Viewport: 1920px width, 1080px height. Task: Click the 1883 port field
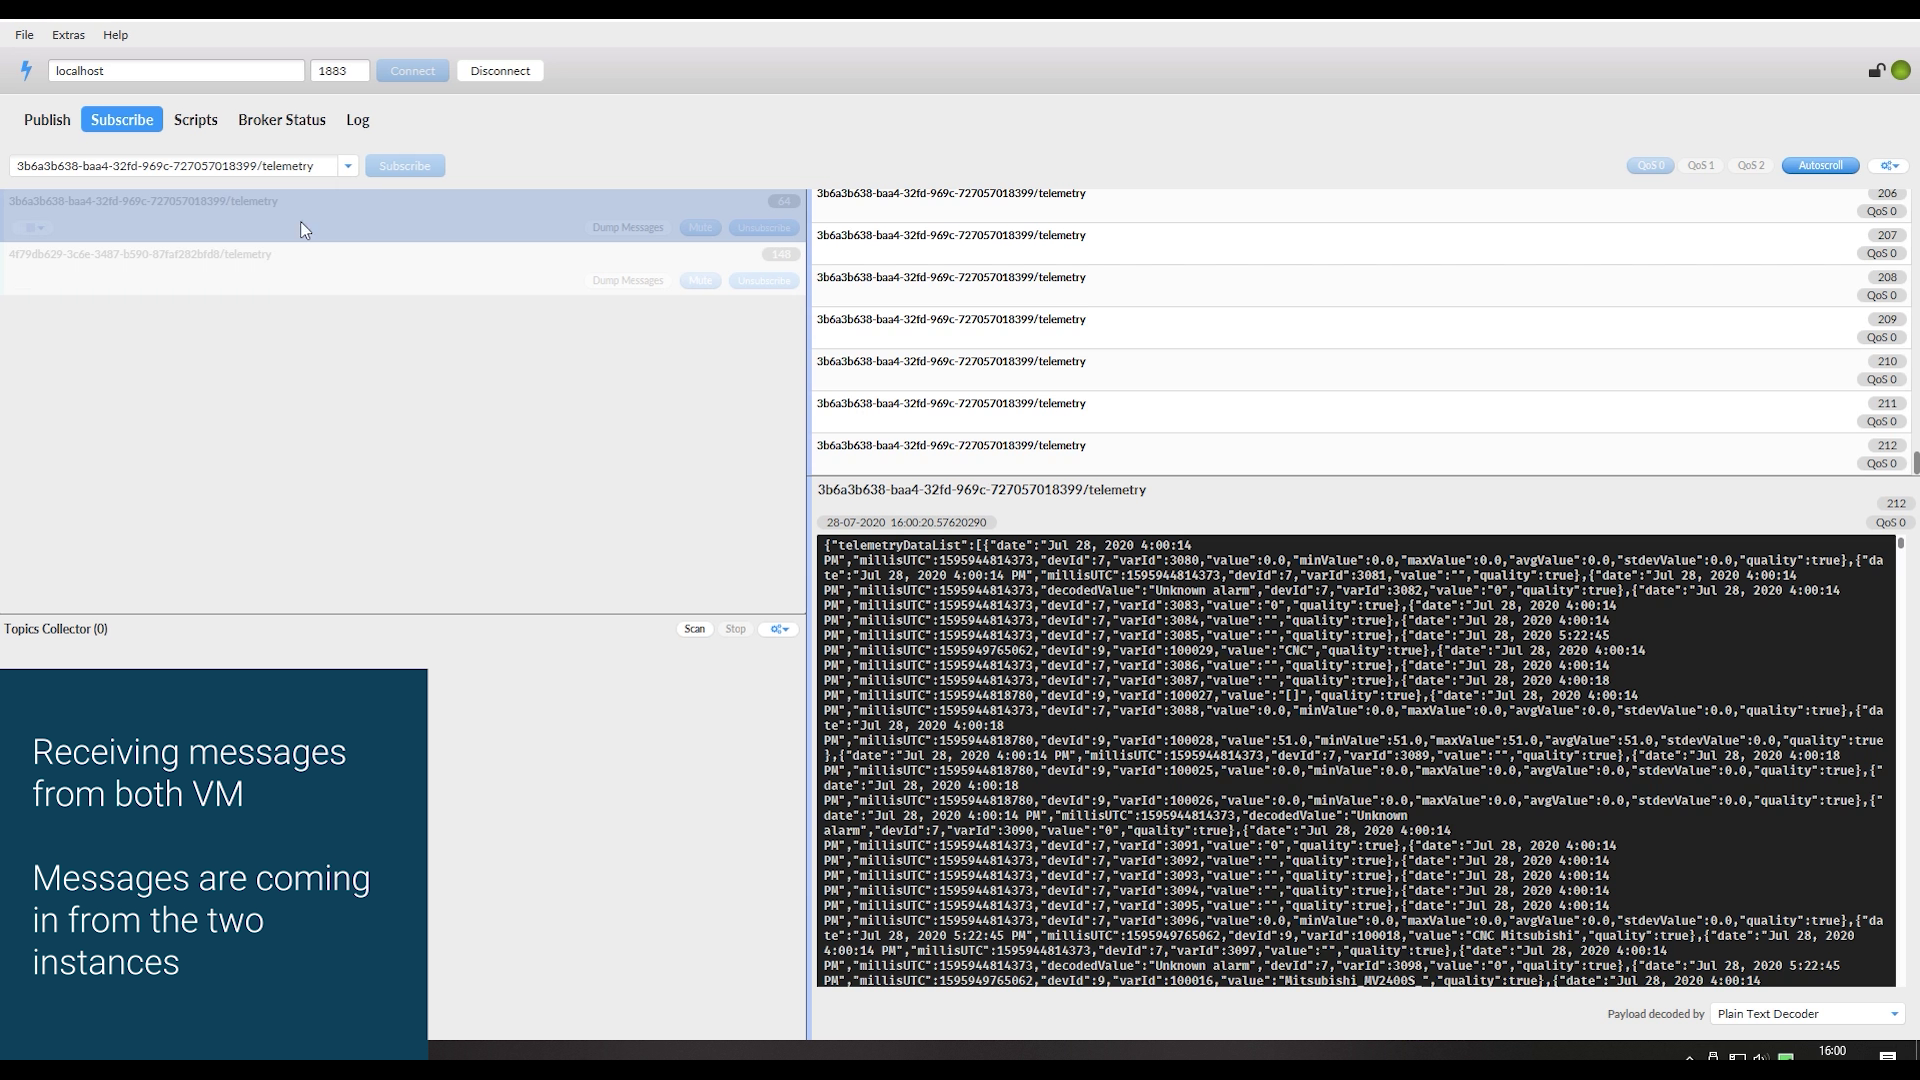[x=340, y=71]
